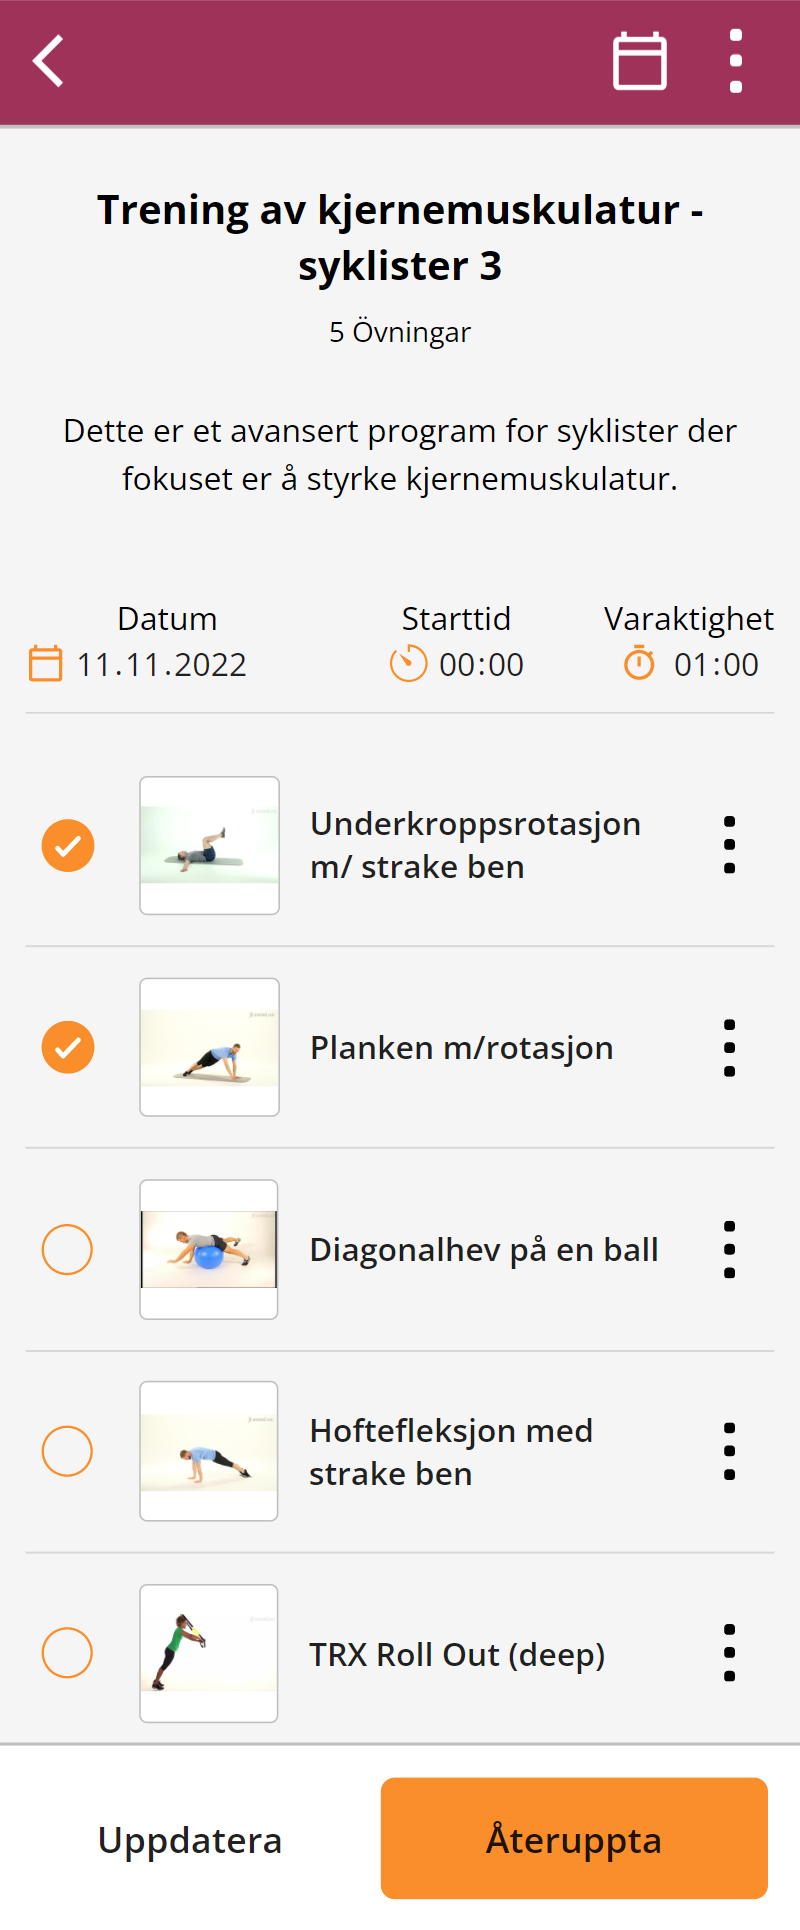Go back using the header arrow
This screenshot has height=1930, width=800.
pyautogui.click(x=48, y=61)
